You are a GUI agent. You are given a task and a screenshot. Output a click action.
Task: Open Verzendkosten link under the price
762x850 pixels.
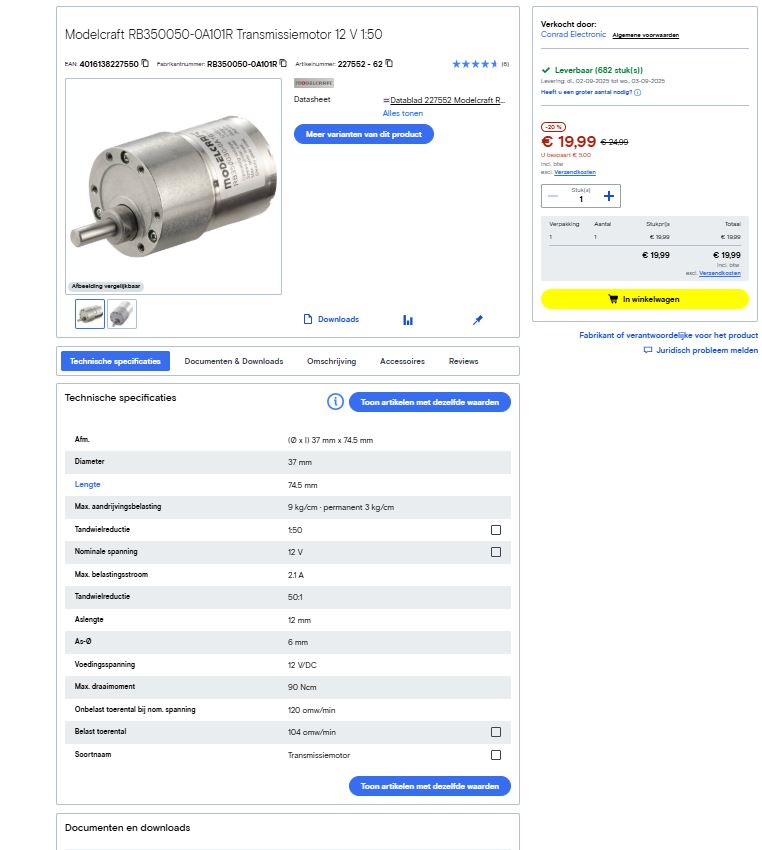[x=575, y=172]
